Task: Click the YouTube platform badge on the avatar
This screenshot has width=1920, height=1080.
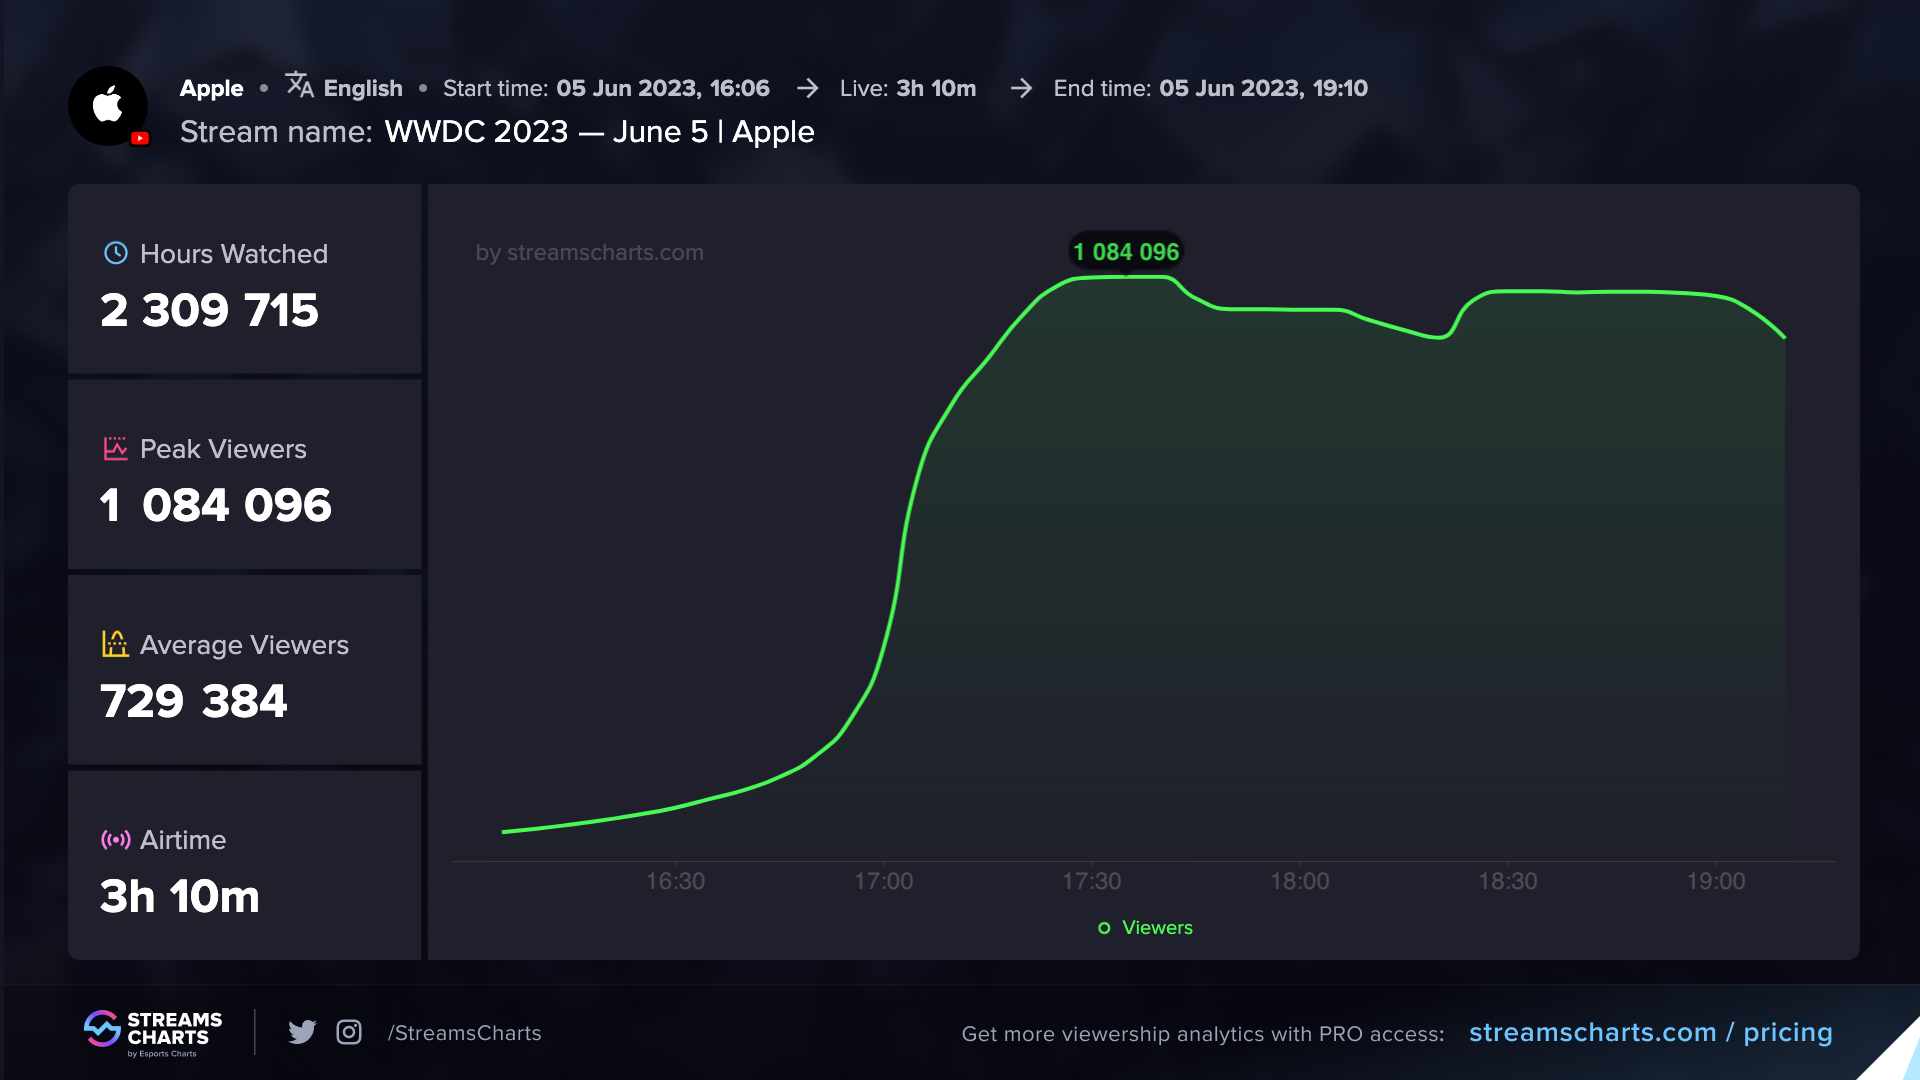Action: tap(141, 140)
